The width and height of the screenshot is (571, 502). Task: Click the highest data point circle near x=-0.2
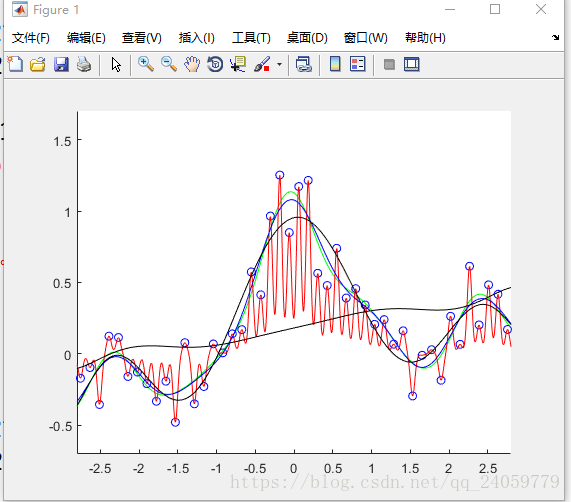[279, 175]
